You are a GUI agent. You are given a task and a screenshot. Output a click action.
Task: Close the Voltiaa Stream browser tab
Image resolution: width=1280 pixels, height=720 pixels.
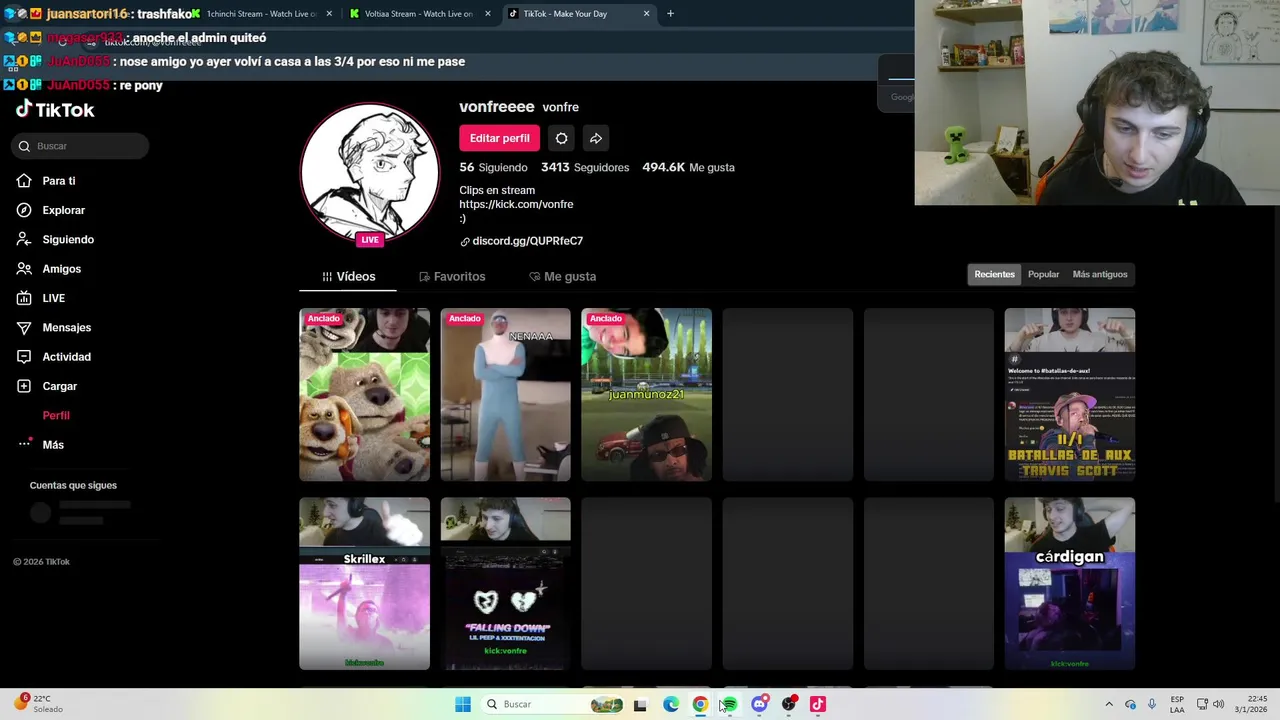coord(488,14)
